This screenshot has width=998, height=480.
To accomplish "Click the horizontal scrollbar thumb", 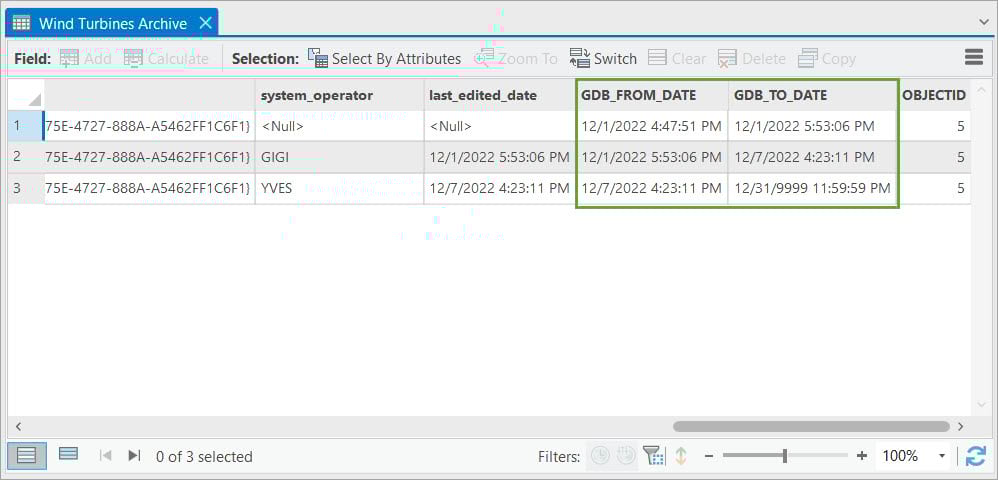I will point(811,426).
